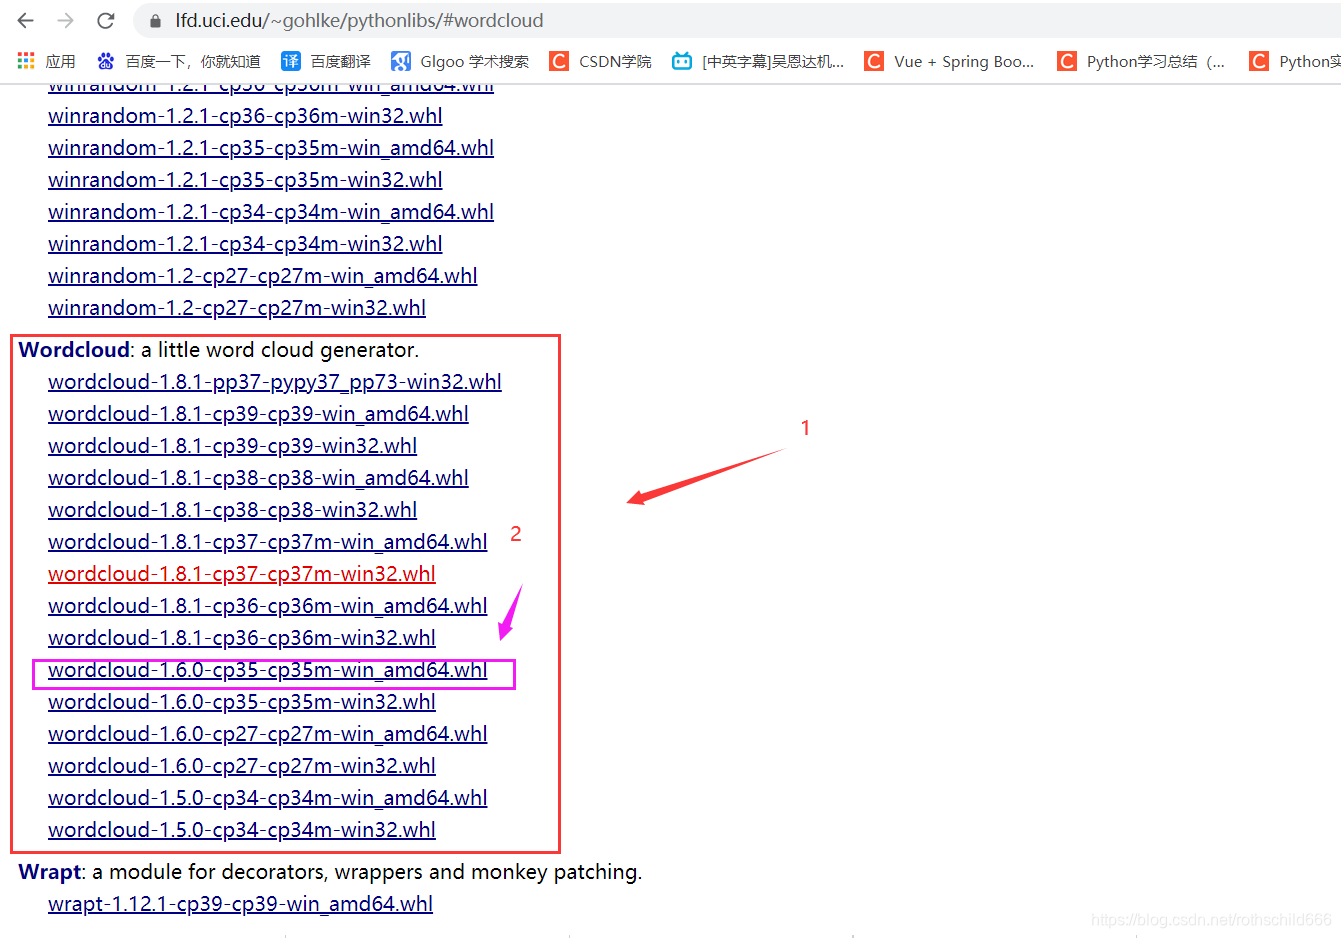Download wordcloud-1.8.1-cp36-cp36m-win32.whl
The height and width of the screenshot is (938, 1341).
(242, 638)
